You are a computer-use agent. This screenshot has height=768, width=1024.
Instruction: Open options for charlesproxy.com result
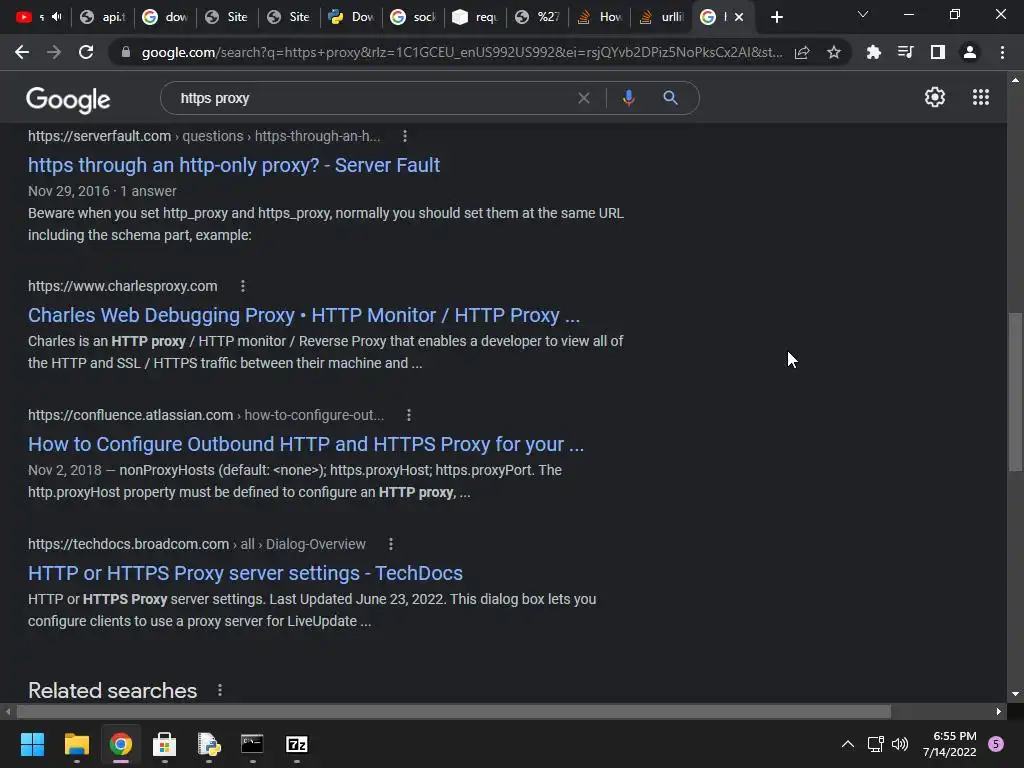click(243, 286)
